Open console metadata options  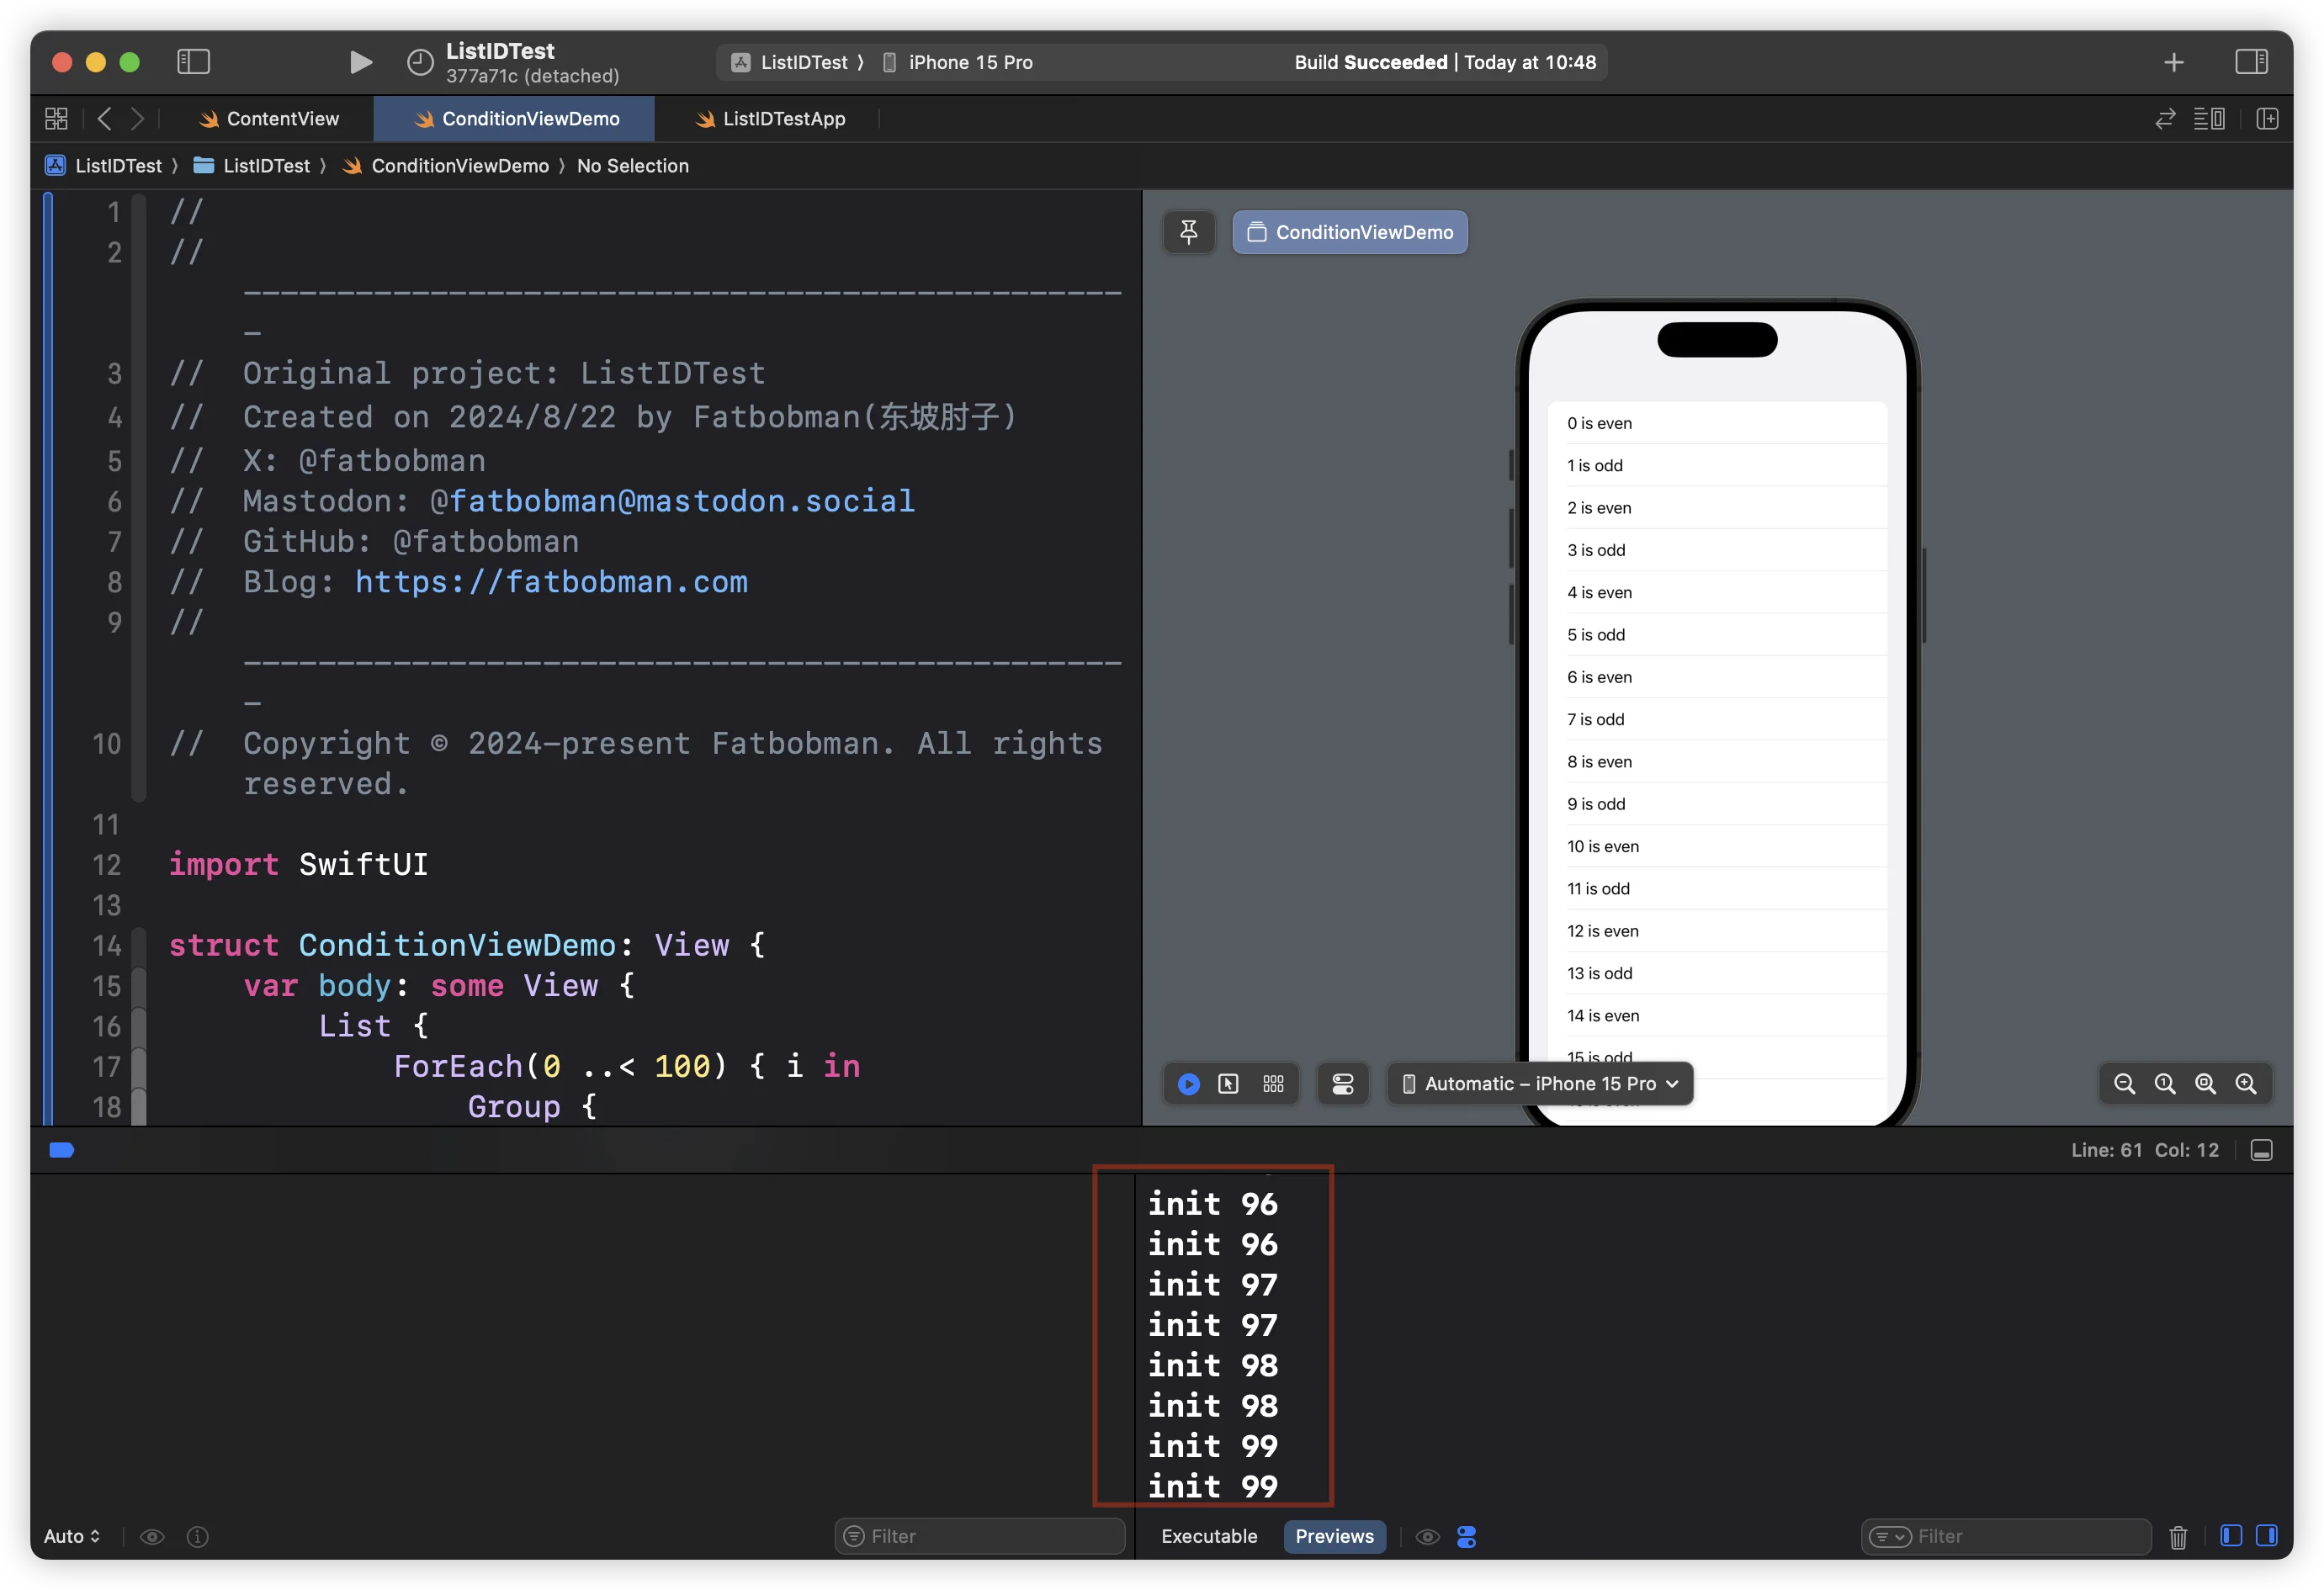1467,1536
